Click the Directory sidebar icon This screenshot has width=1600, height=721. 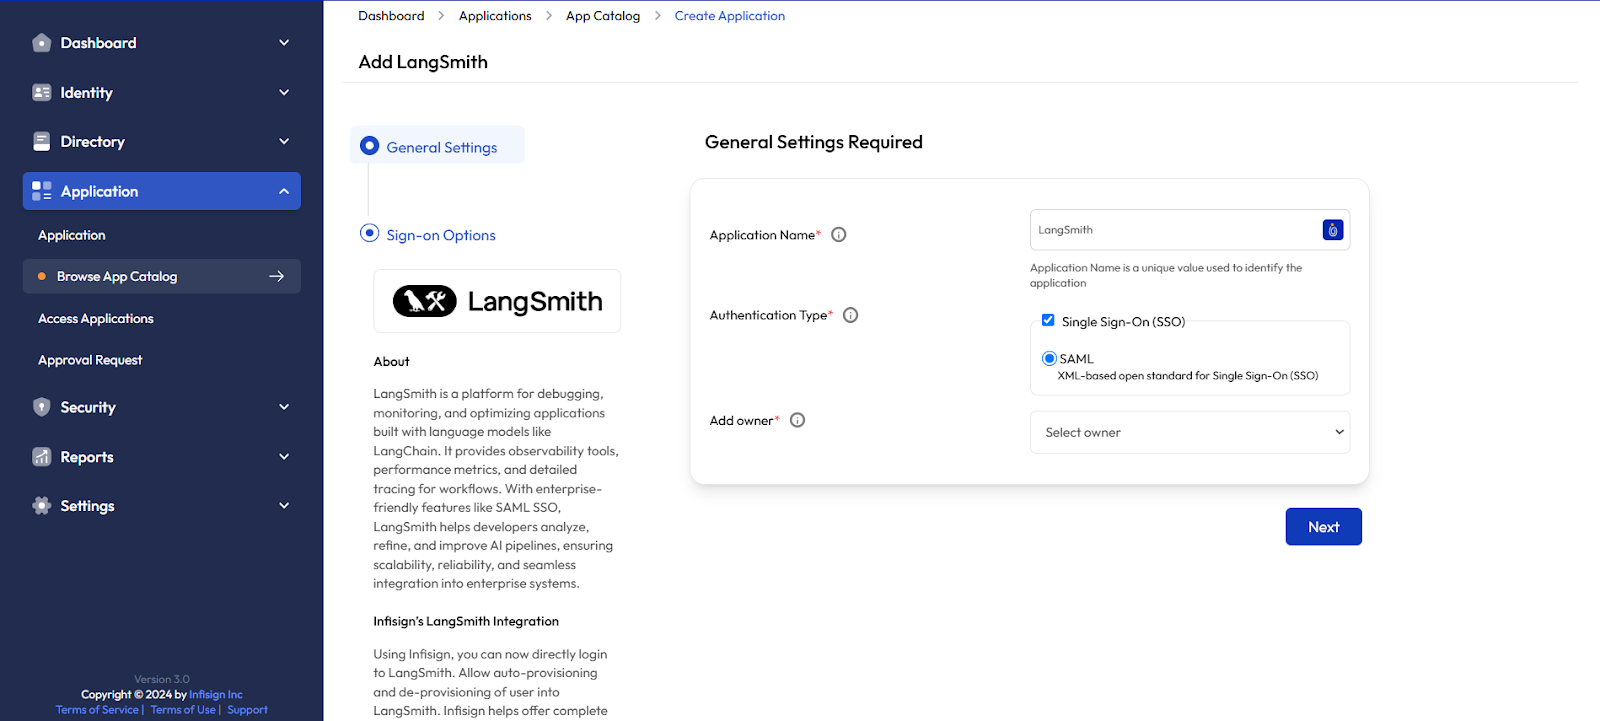[x=41, y=141]
